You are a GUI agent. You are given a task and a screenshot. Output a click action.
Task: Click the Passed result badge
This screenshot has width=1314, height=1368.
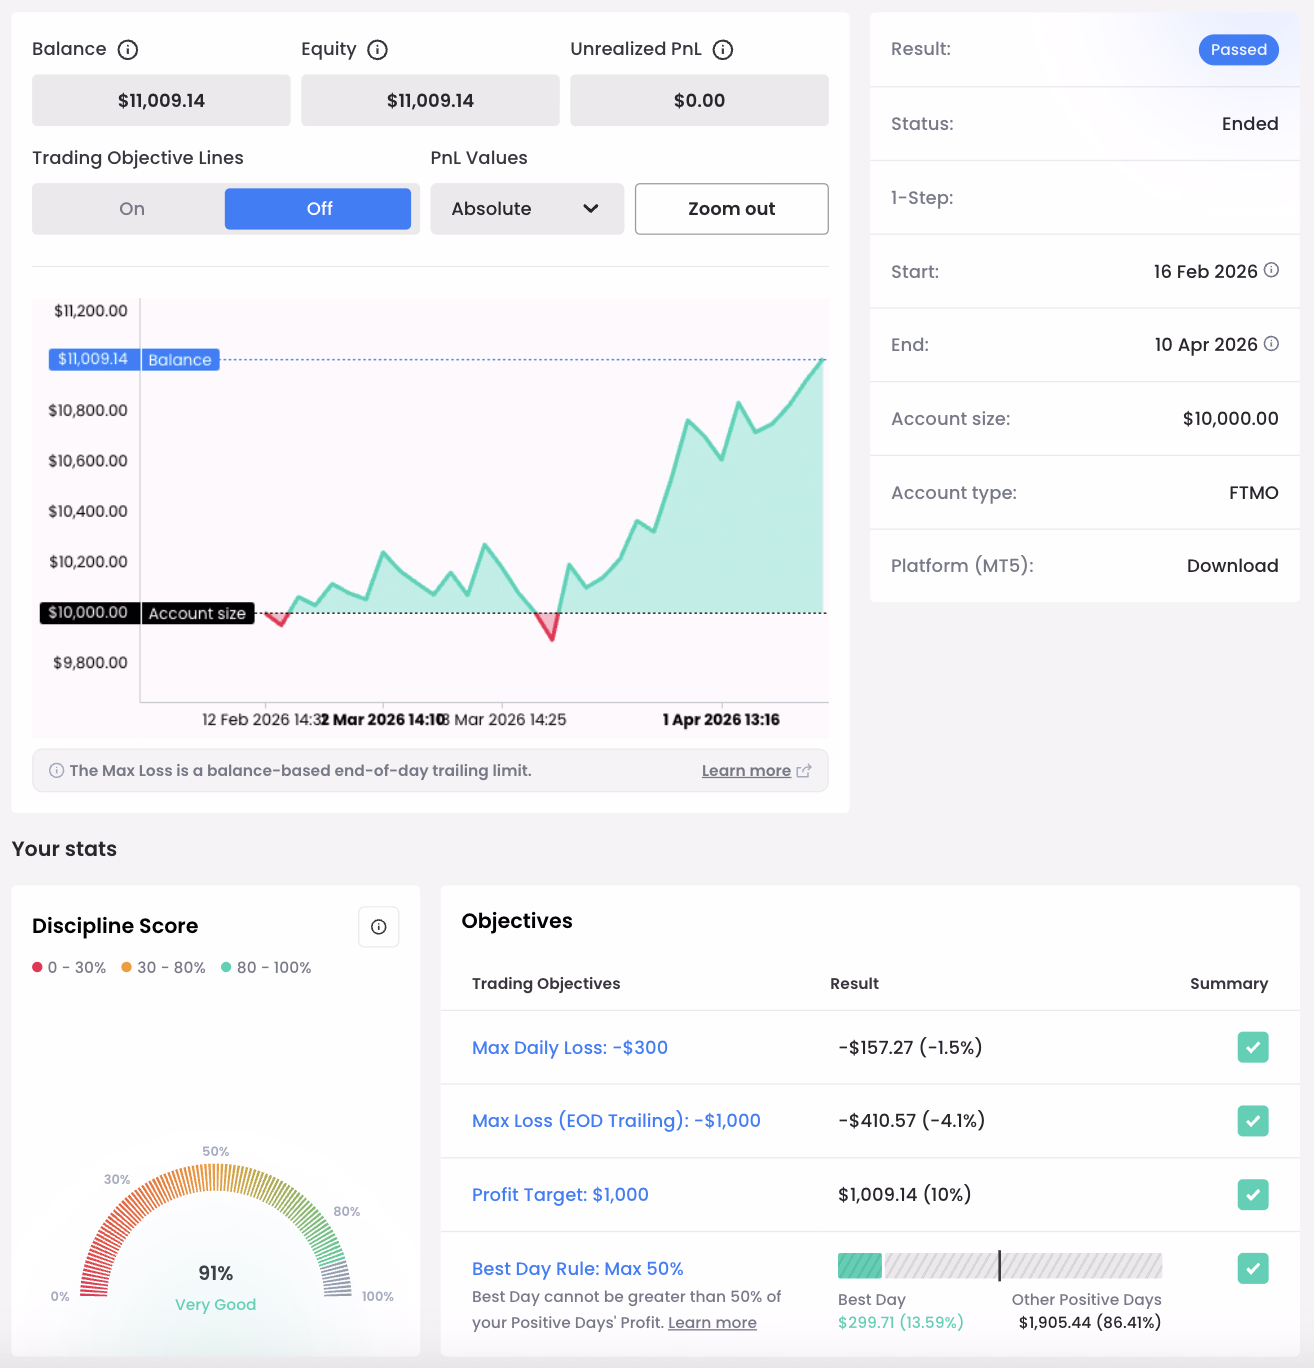[1239, 50]
